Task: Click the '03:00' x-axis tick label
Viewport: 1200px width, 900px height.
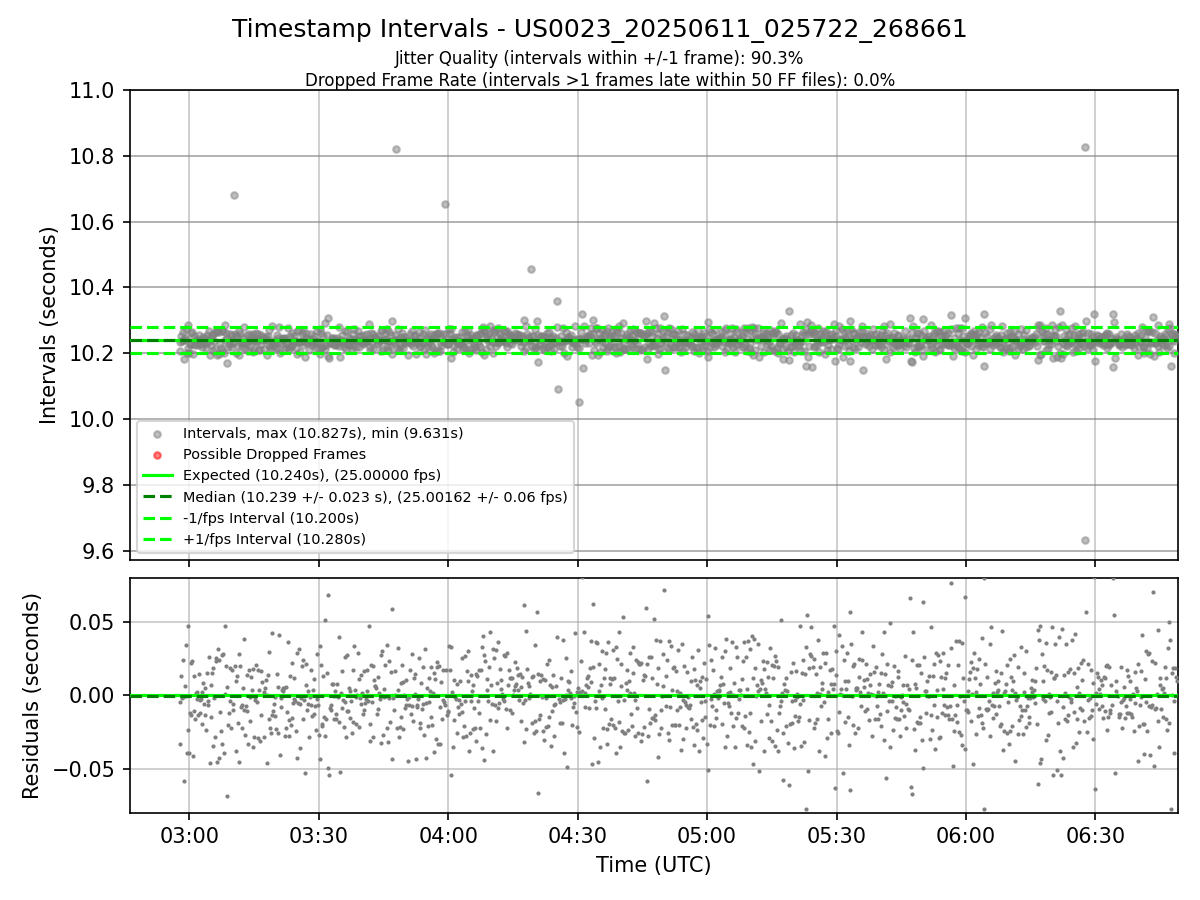Action: pos(189,835)
